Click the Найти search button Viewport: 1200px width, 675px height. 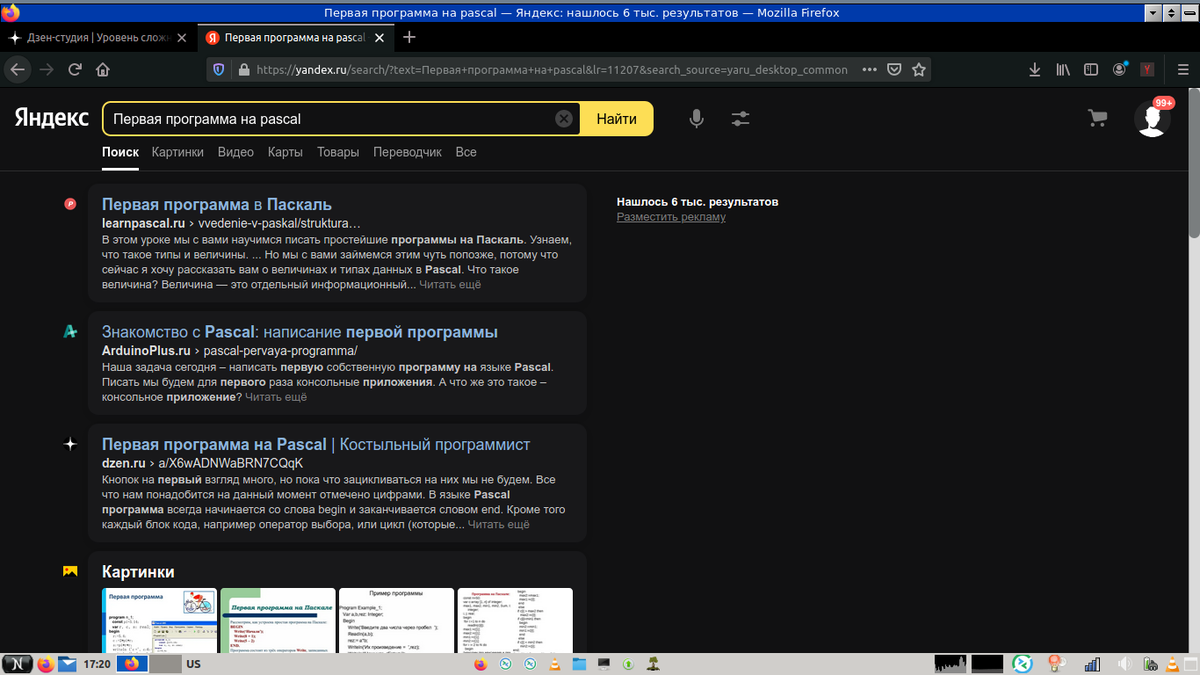616,118
